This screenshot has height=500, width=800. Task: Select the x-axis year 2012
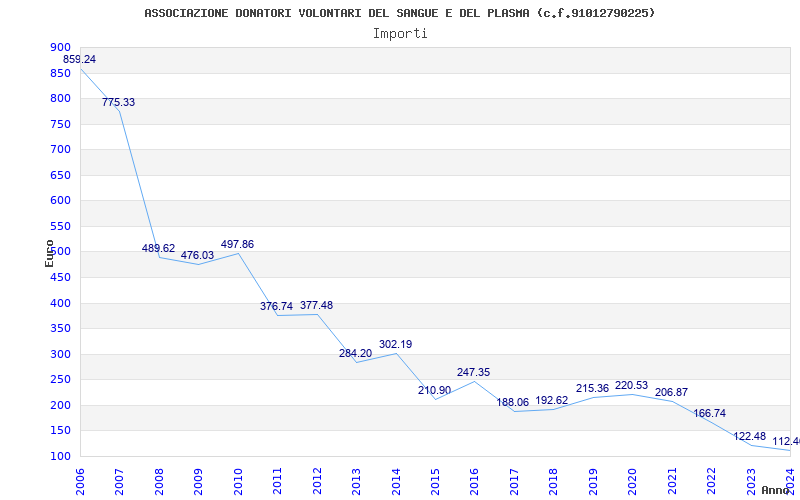(317, 481)
